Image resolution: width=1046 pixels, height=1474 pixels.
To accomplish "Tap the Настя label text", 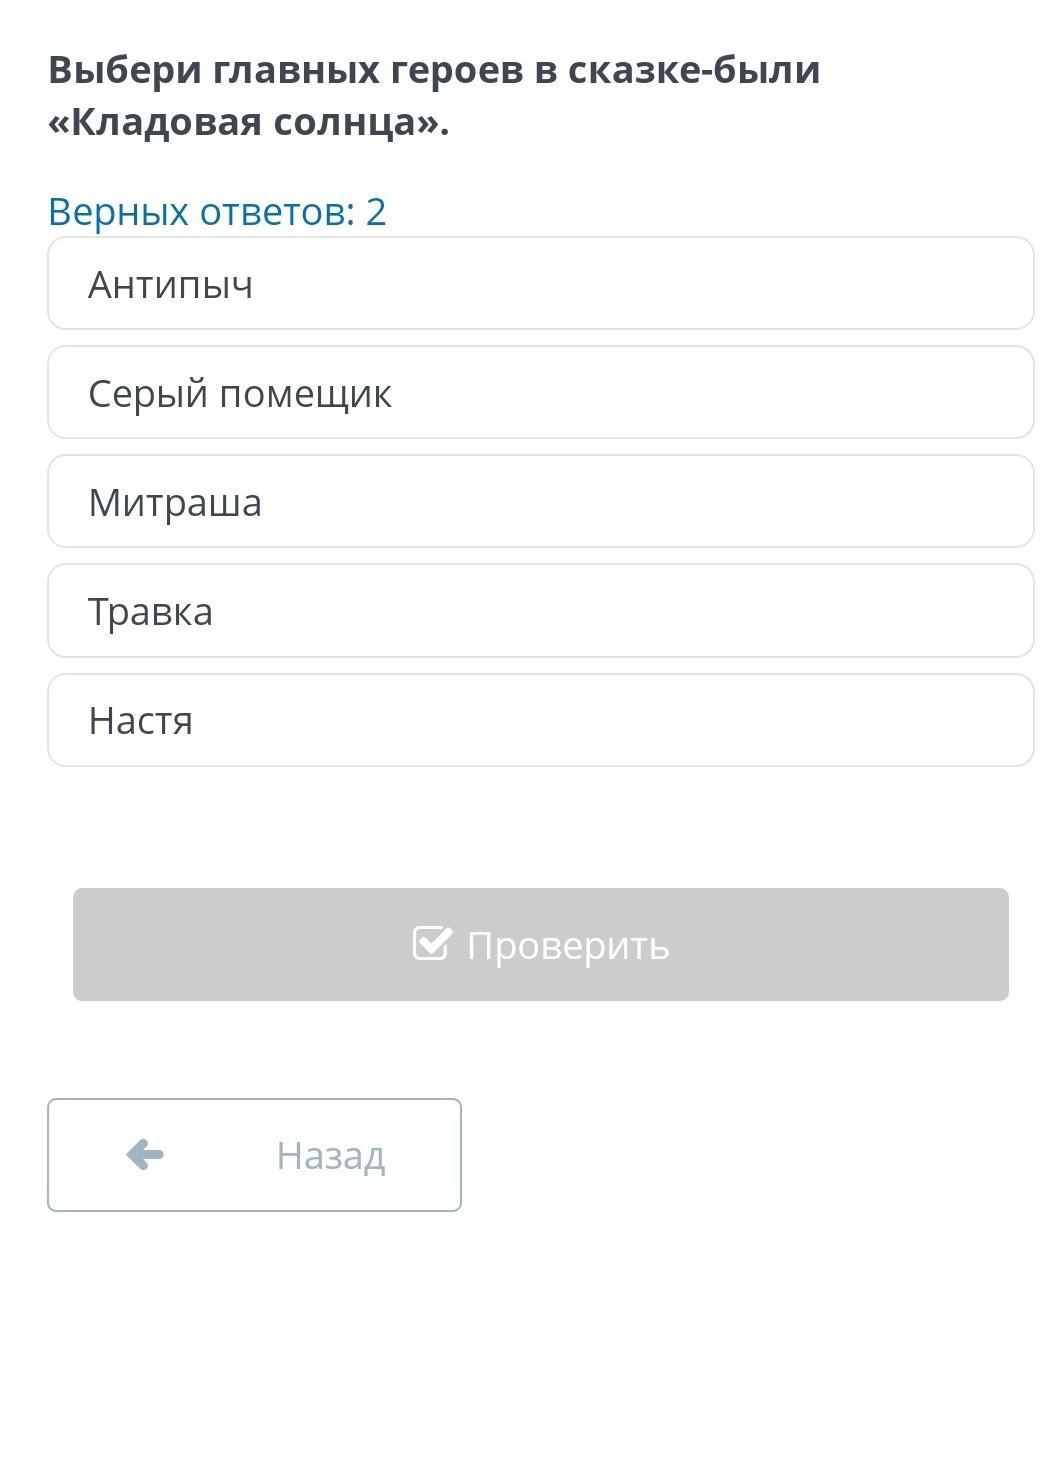I will (141, 721).
